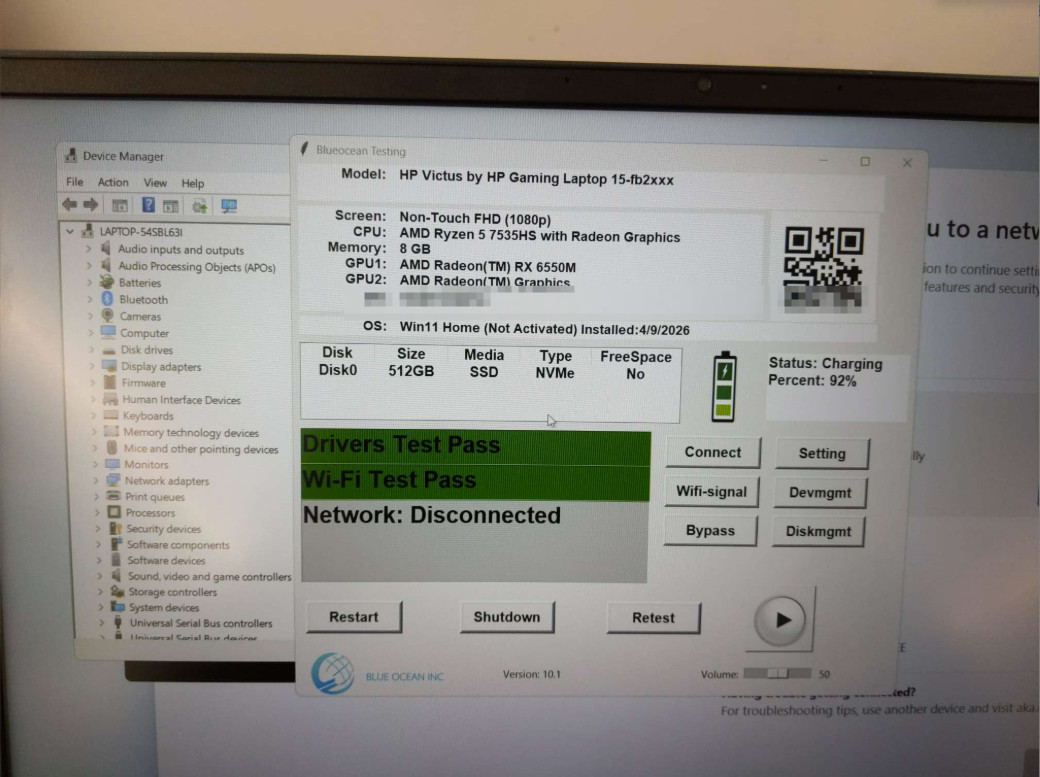The image size is (1040, 777).
Task: Open the Help menu in Device Manager
Action: (x=192, y=183)
